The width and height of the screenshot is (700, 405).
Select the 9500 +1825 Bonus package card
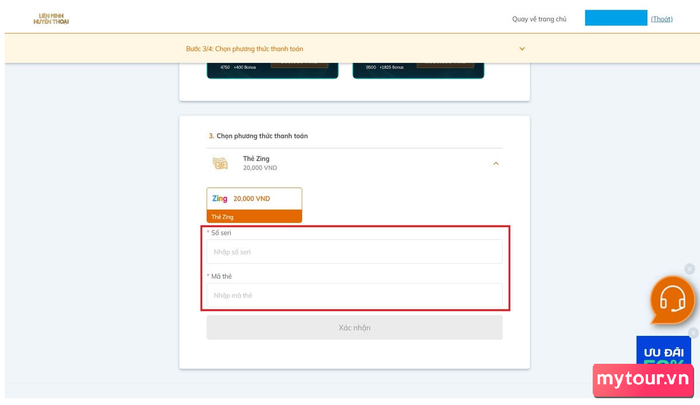pyautogui.click(x=418, y=71)
